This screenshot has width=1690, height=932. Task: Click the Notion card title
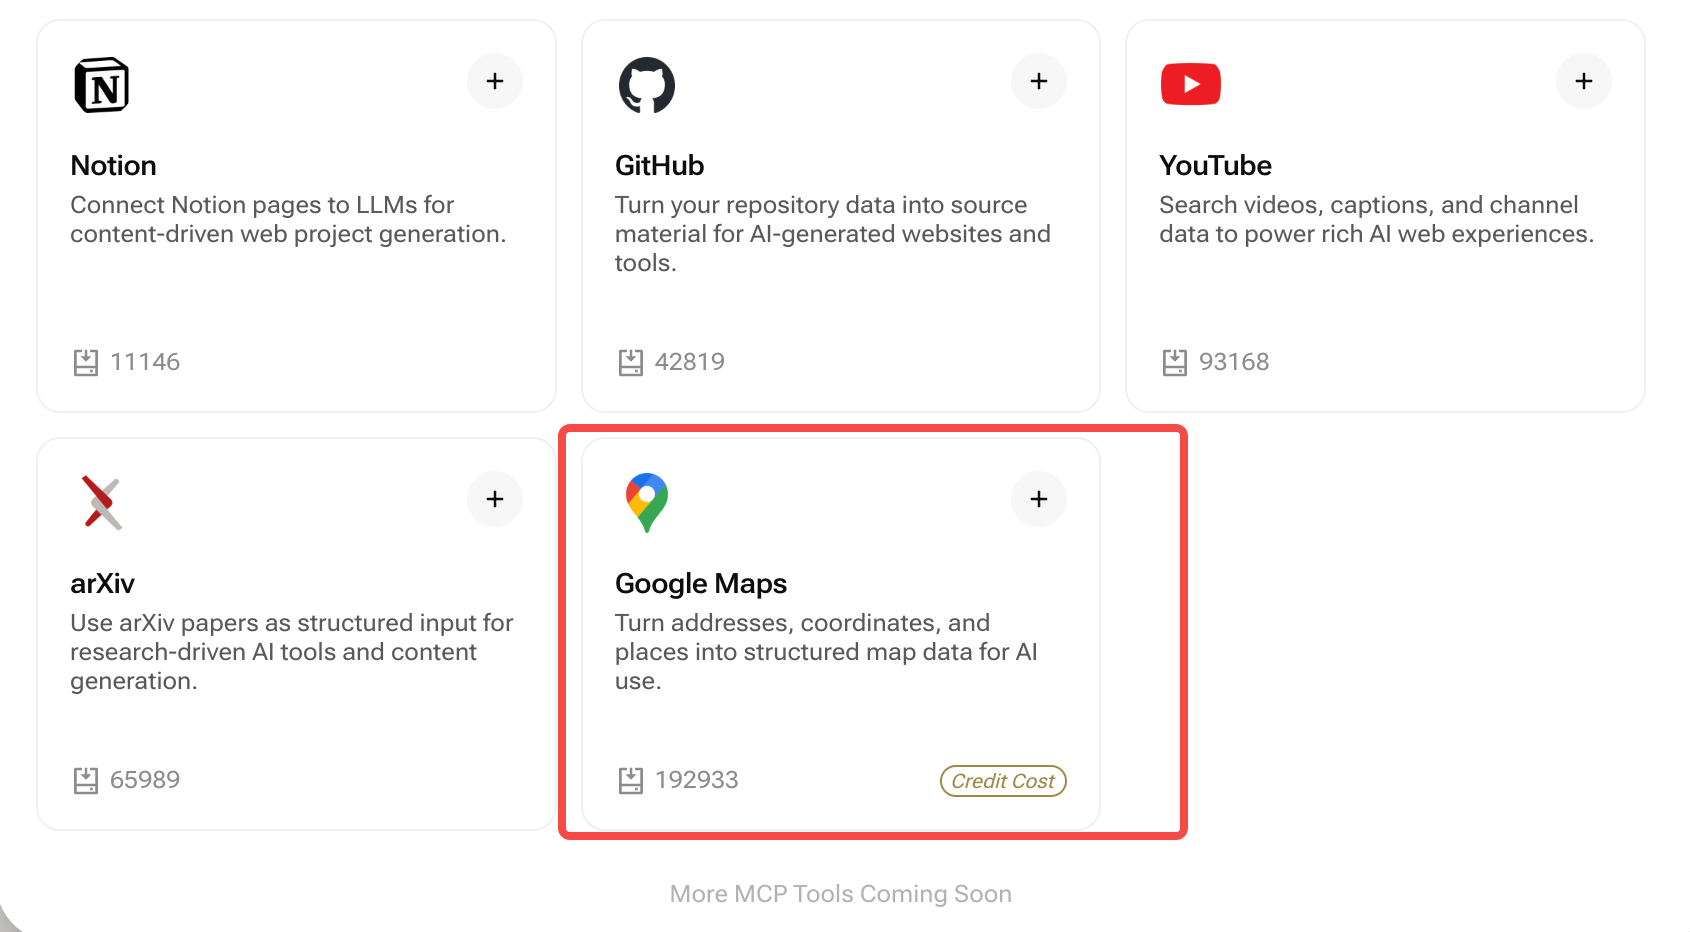pyautogui.click(x=113, y=165)
